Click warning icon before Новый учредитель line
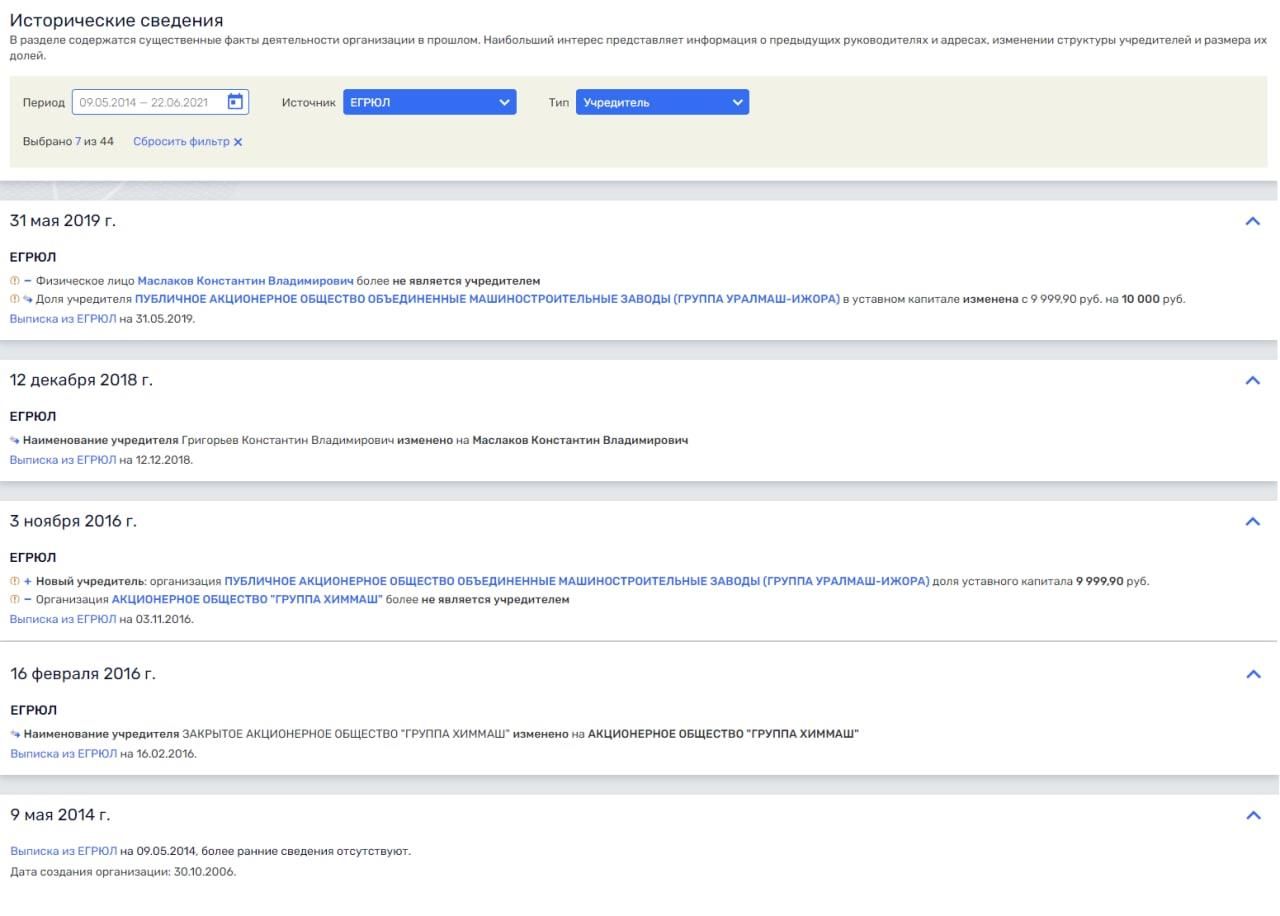This screenshot has width=1280, height=916. (14, 581)
